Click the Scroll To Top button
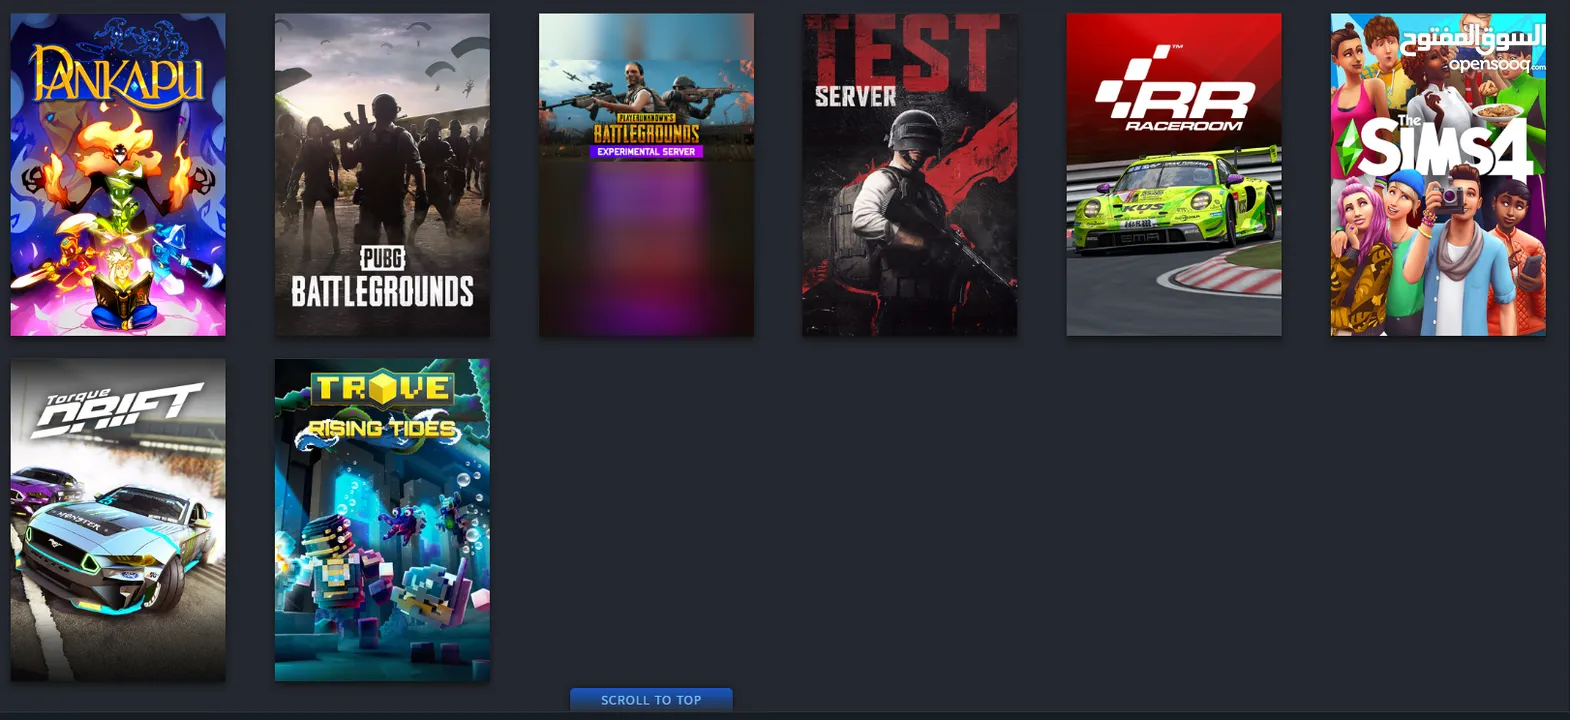The height and width of the screenshot is (720, 1570). coord(651,700)
